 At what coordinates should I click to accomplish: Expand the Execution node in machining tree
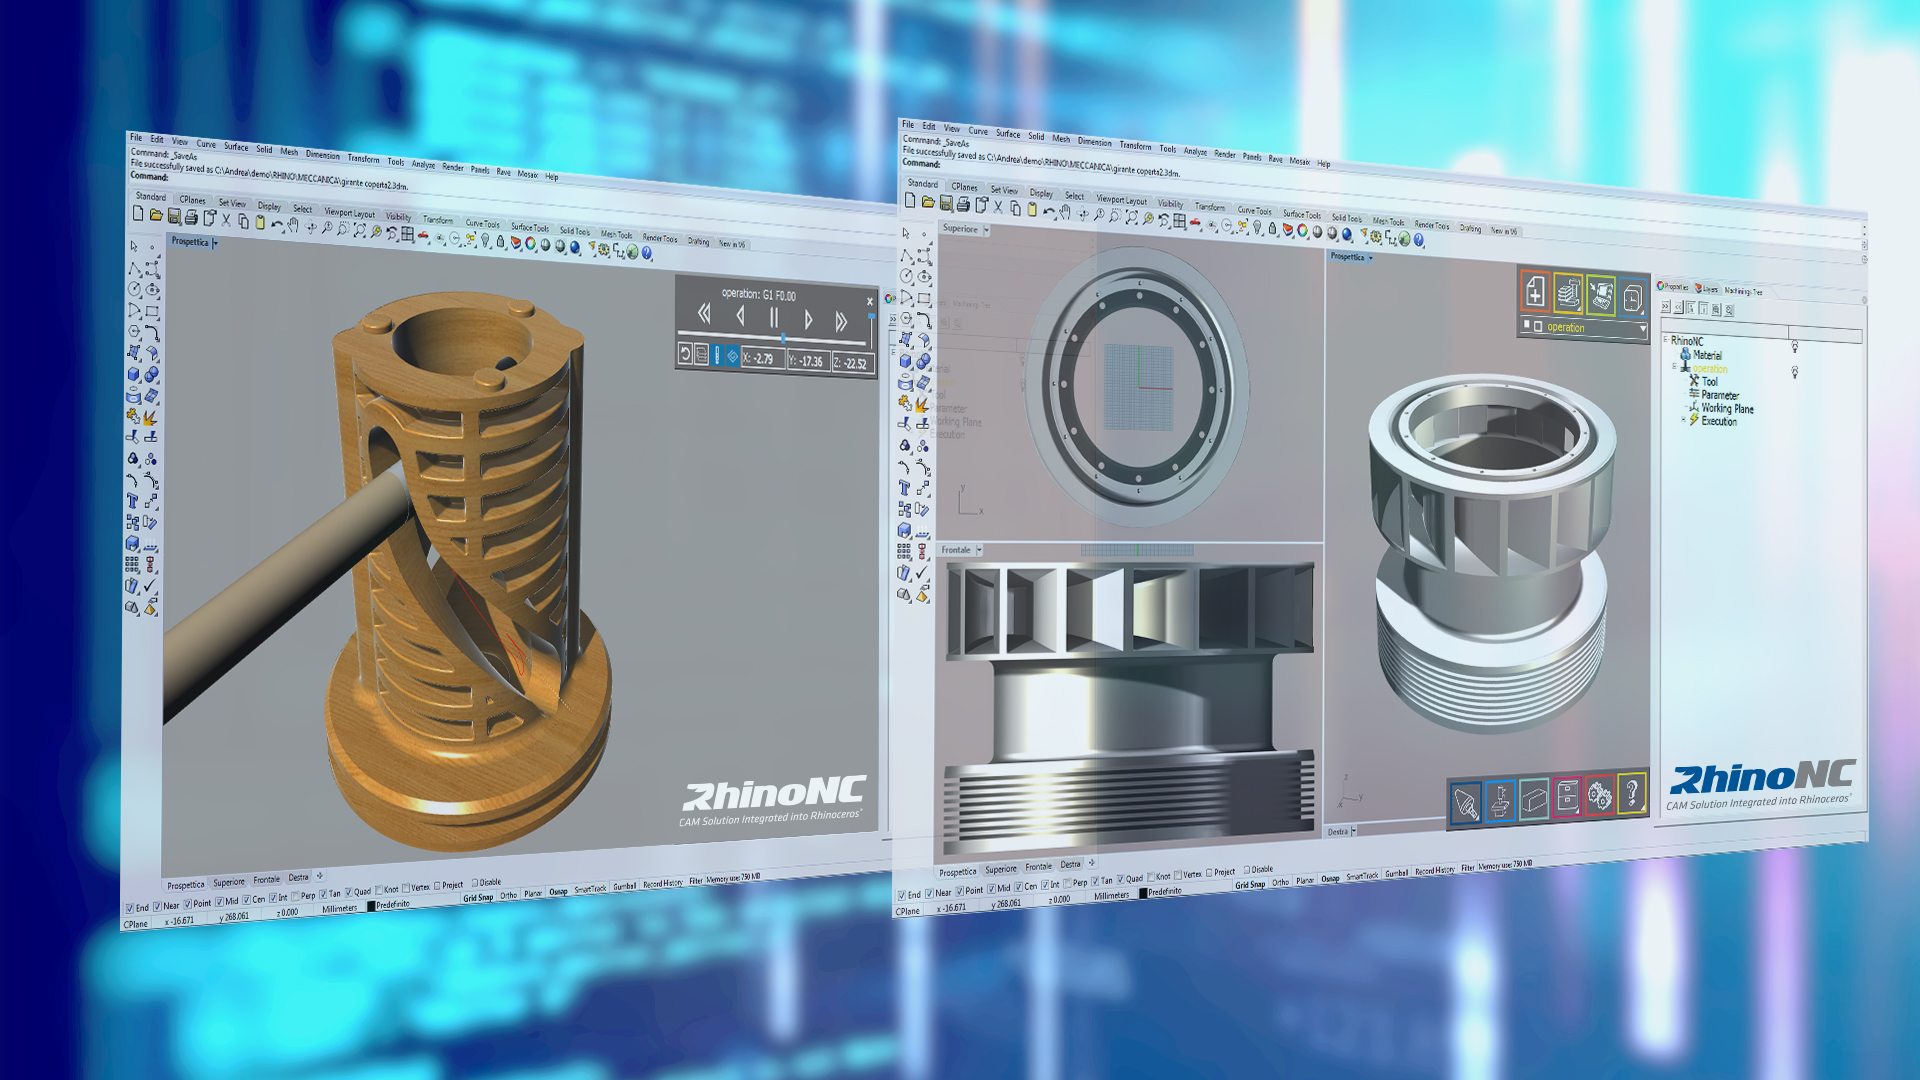[1683, 420]
